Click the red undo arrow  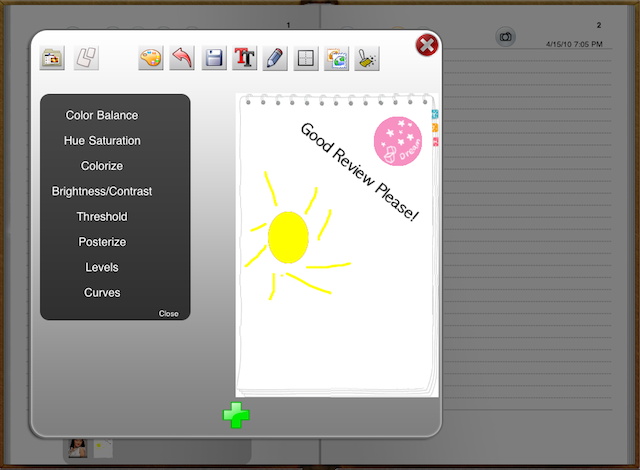click(x=181, y=58)
